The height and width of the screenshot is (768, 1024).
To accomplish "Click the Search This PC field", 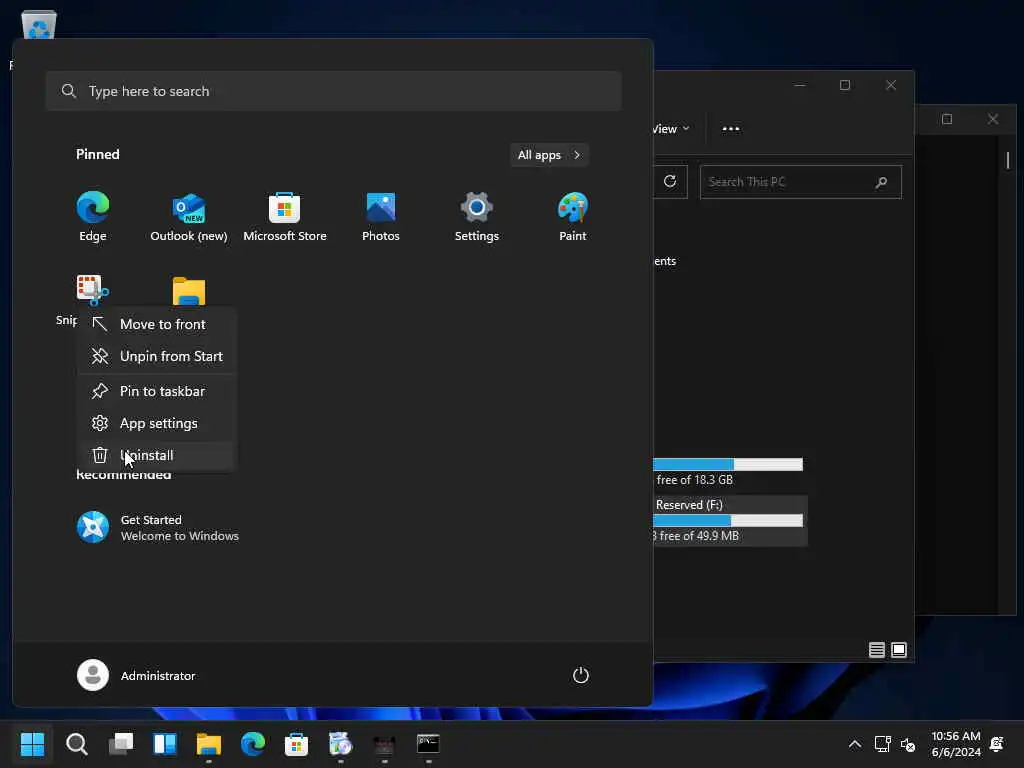I will pyautogui.click(x=801, y=182).
